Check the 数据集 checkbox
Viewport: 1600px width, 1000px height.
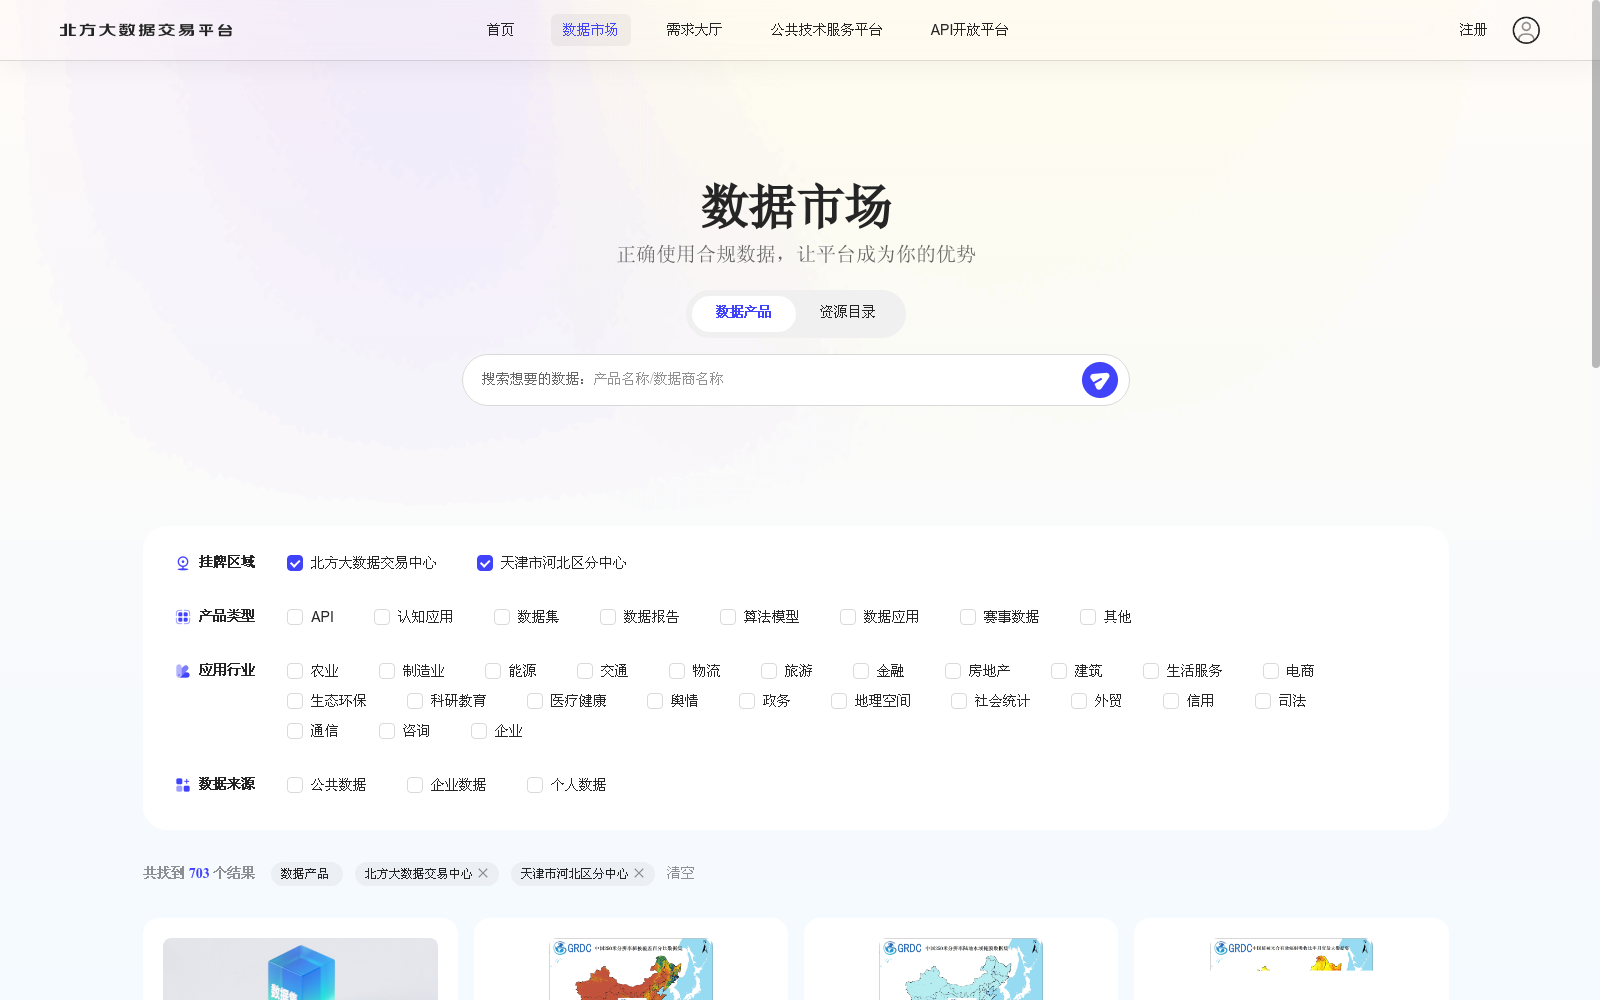[501, 617]
